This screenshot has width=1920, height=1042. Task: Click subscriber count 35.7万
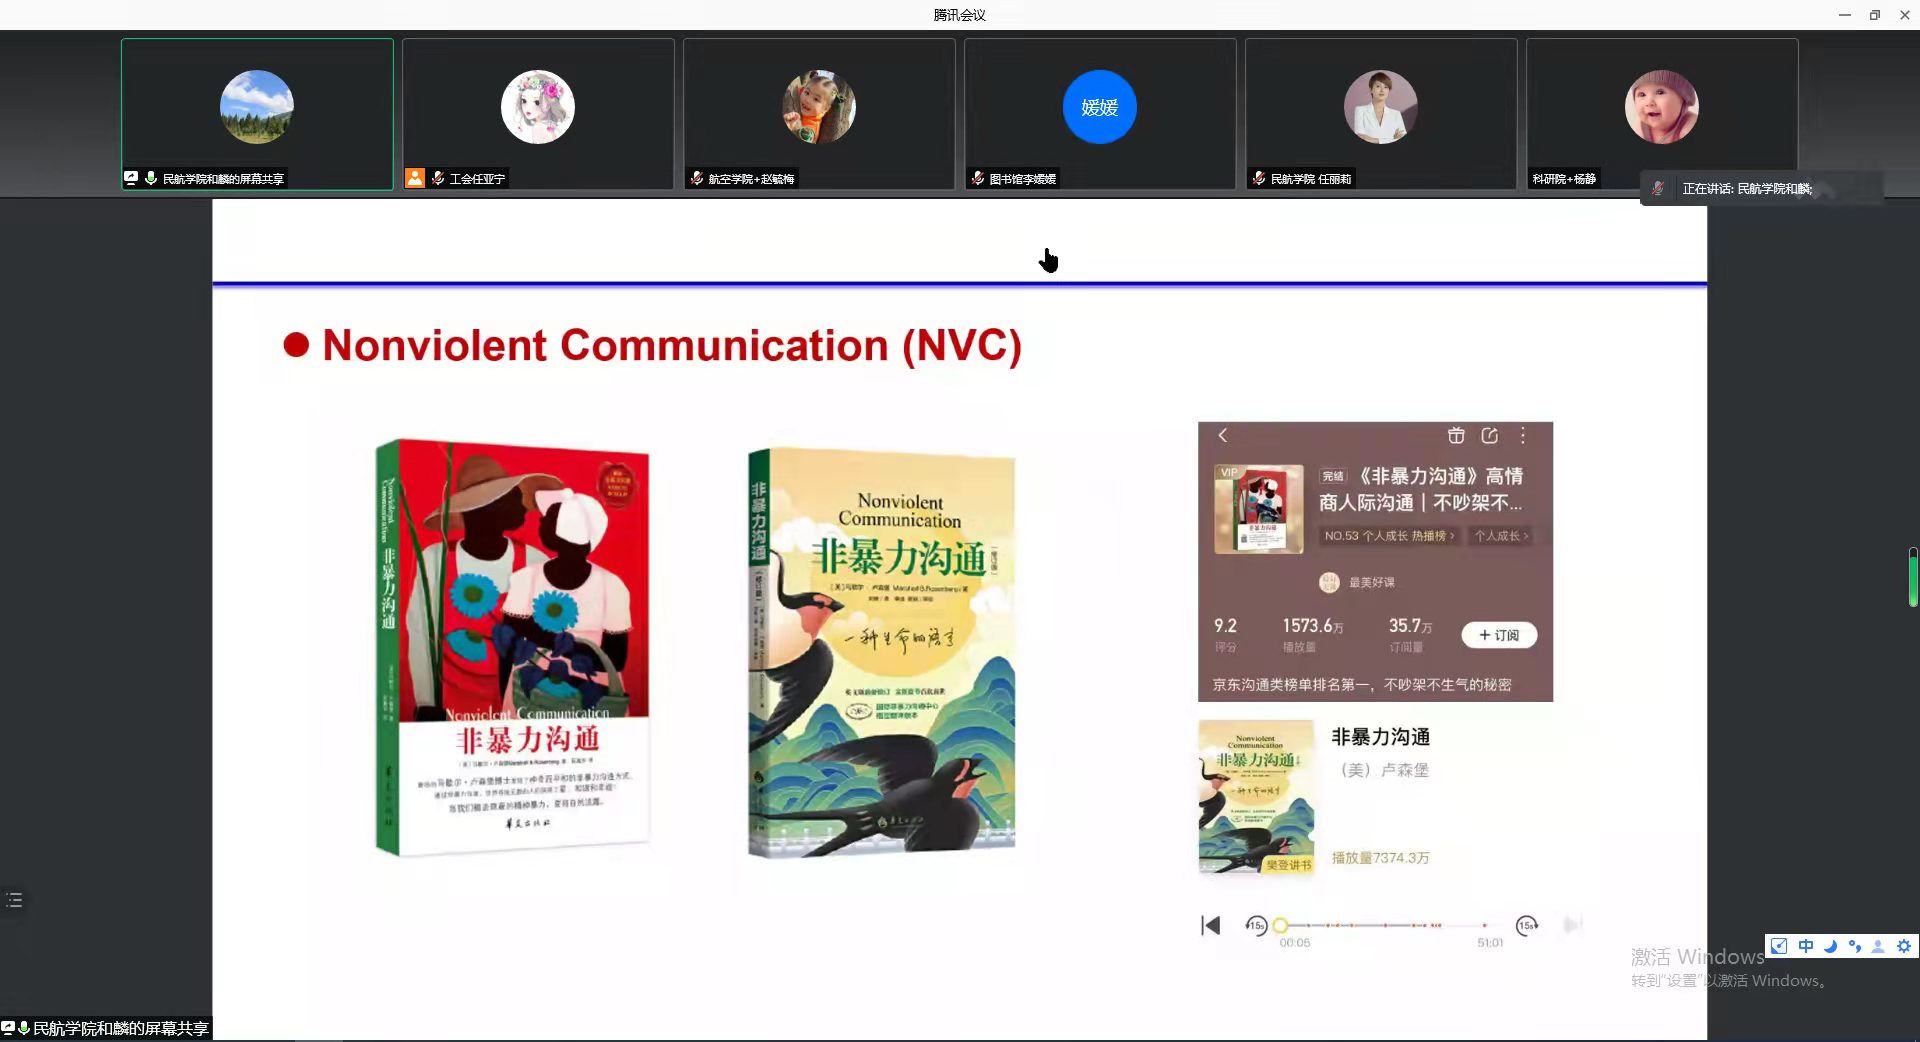pyautogui.click(x=1410, y=626)
